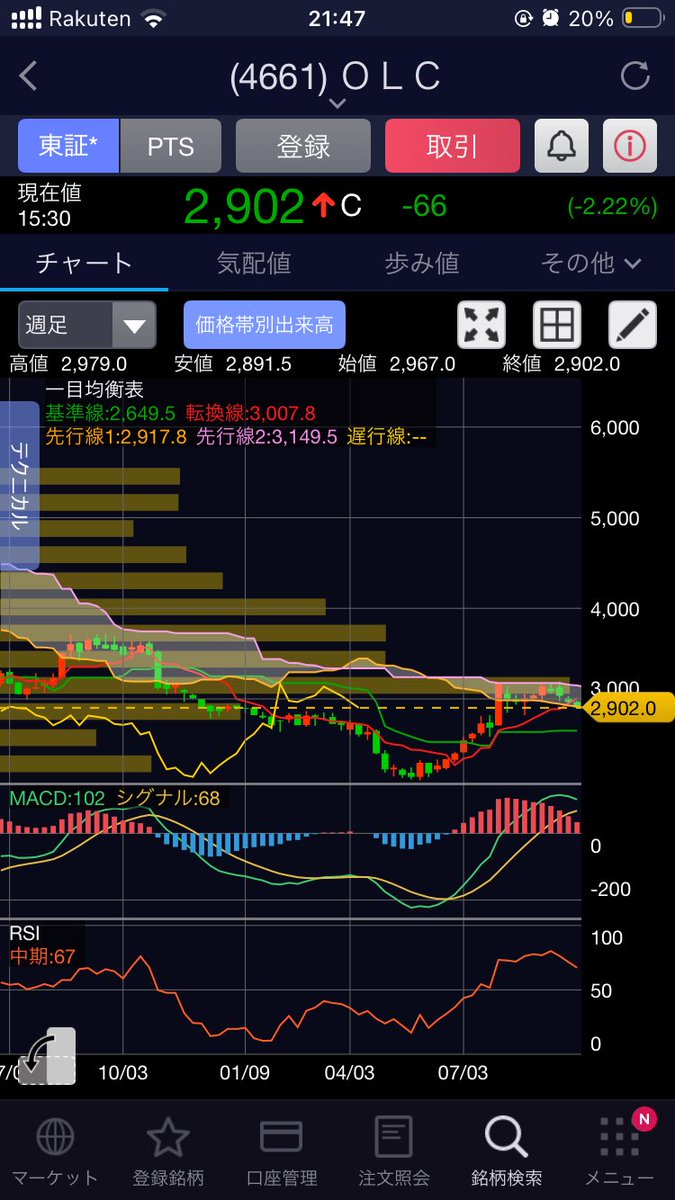Go back with the left arrow icon
675x1200 pixels.
coord(28,76)
